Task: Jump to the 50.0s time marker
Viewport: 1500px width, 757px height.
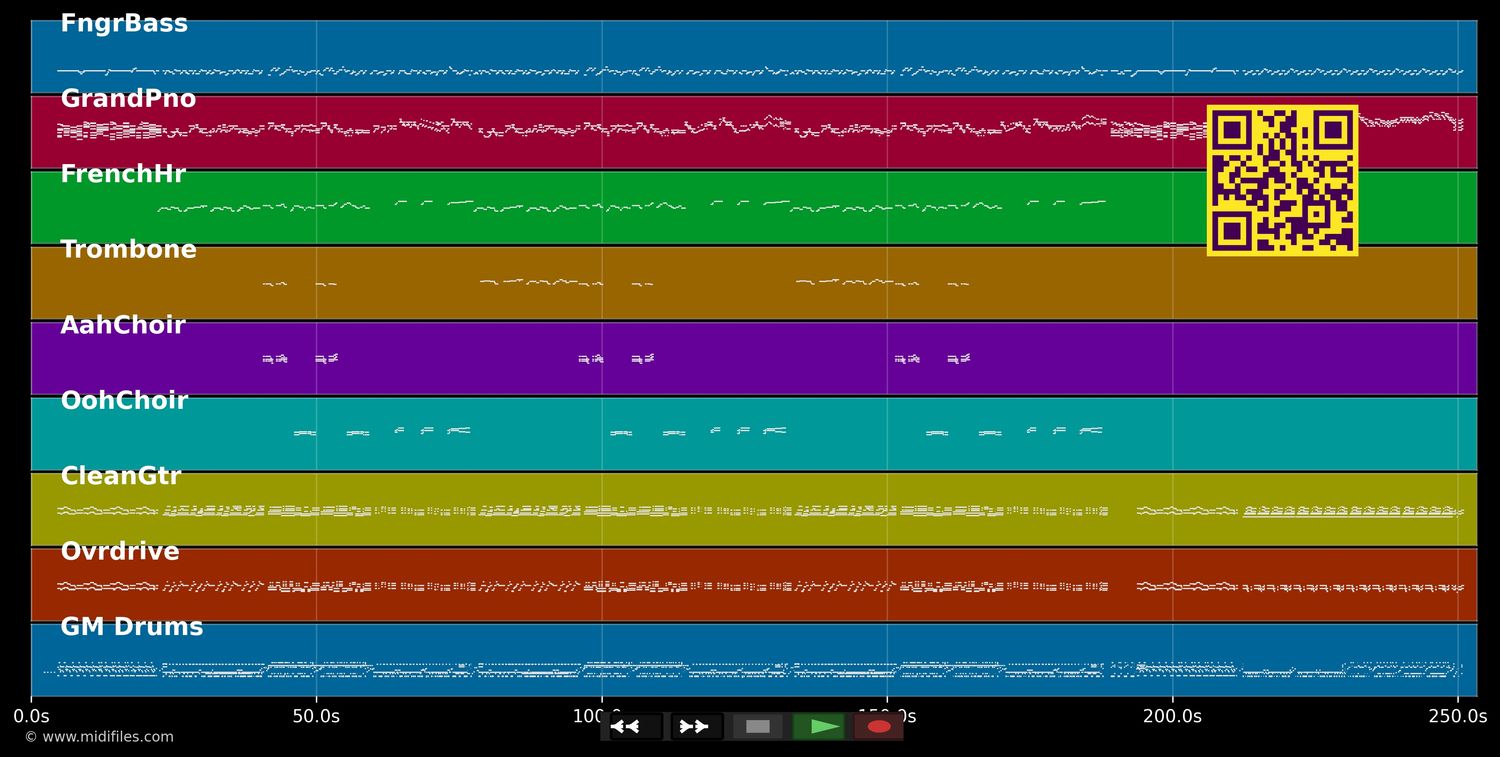Action: tap(316, 716)
